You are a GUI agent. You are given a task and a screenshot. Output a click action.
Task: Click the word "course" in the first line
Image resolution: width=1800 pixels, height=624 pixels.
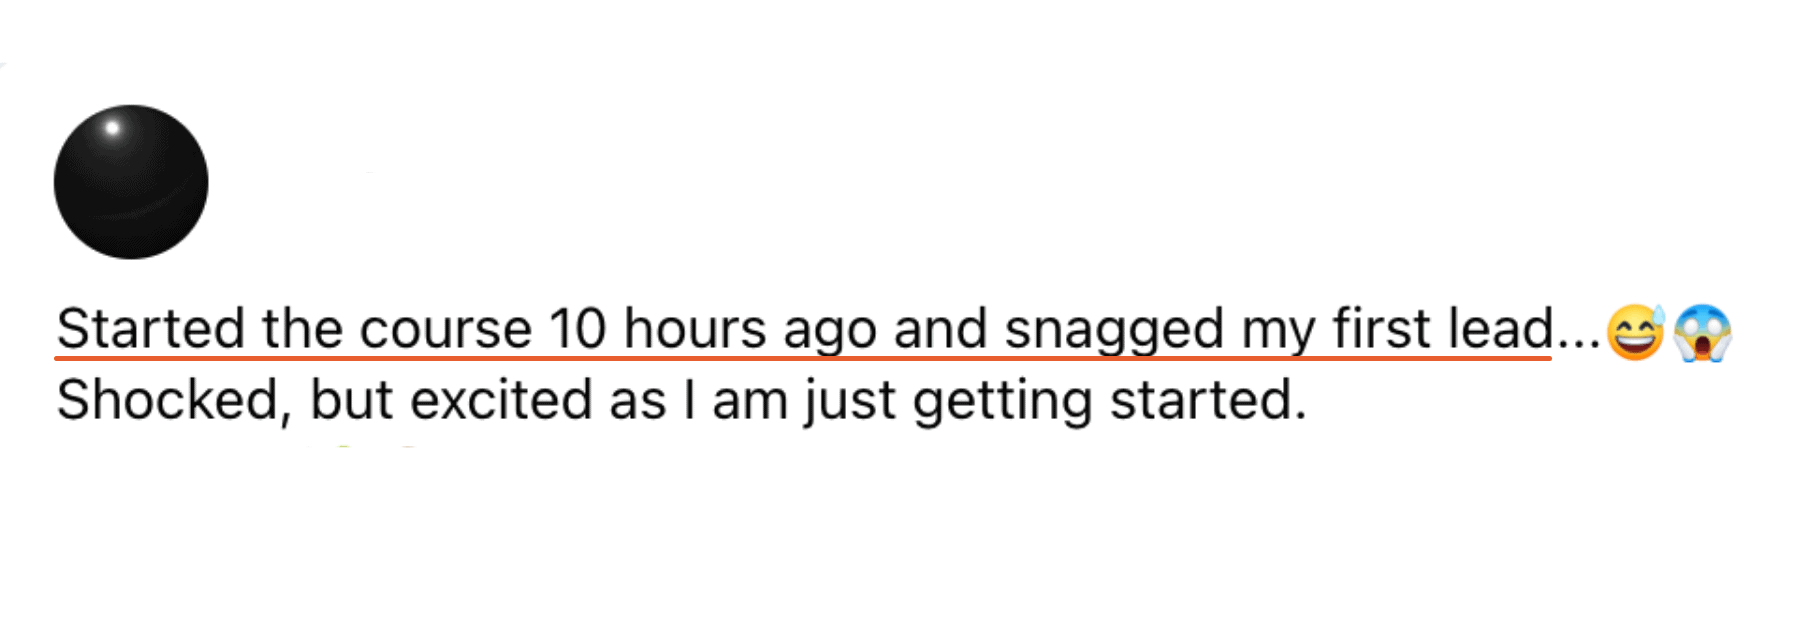[x=445, y=329]
